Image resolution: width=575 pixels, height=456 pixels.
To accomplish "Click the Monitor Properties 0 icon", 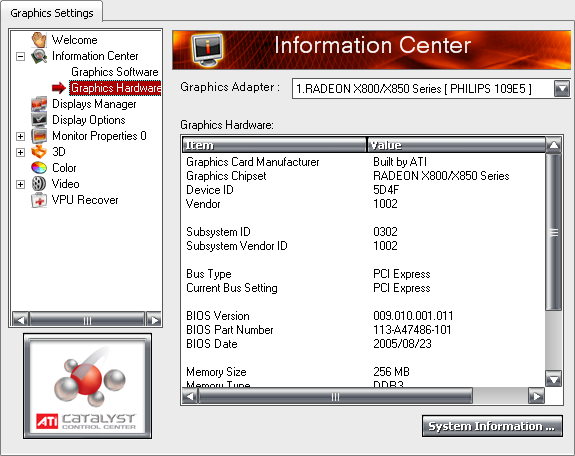I will [x=39, y=136].
